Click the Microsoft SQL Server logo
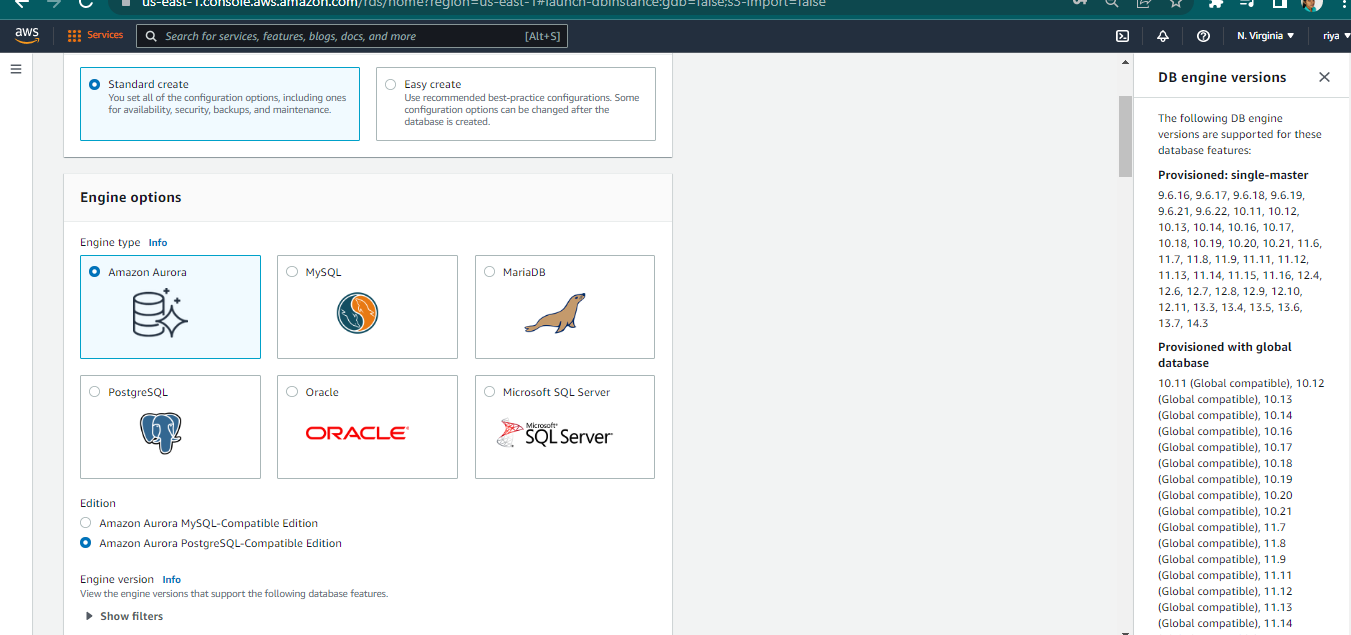This screenshot has width=1351, height=635. click(x=555, y=433)
